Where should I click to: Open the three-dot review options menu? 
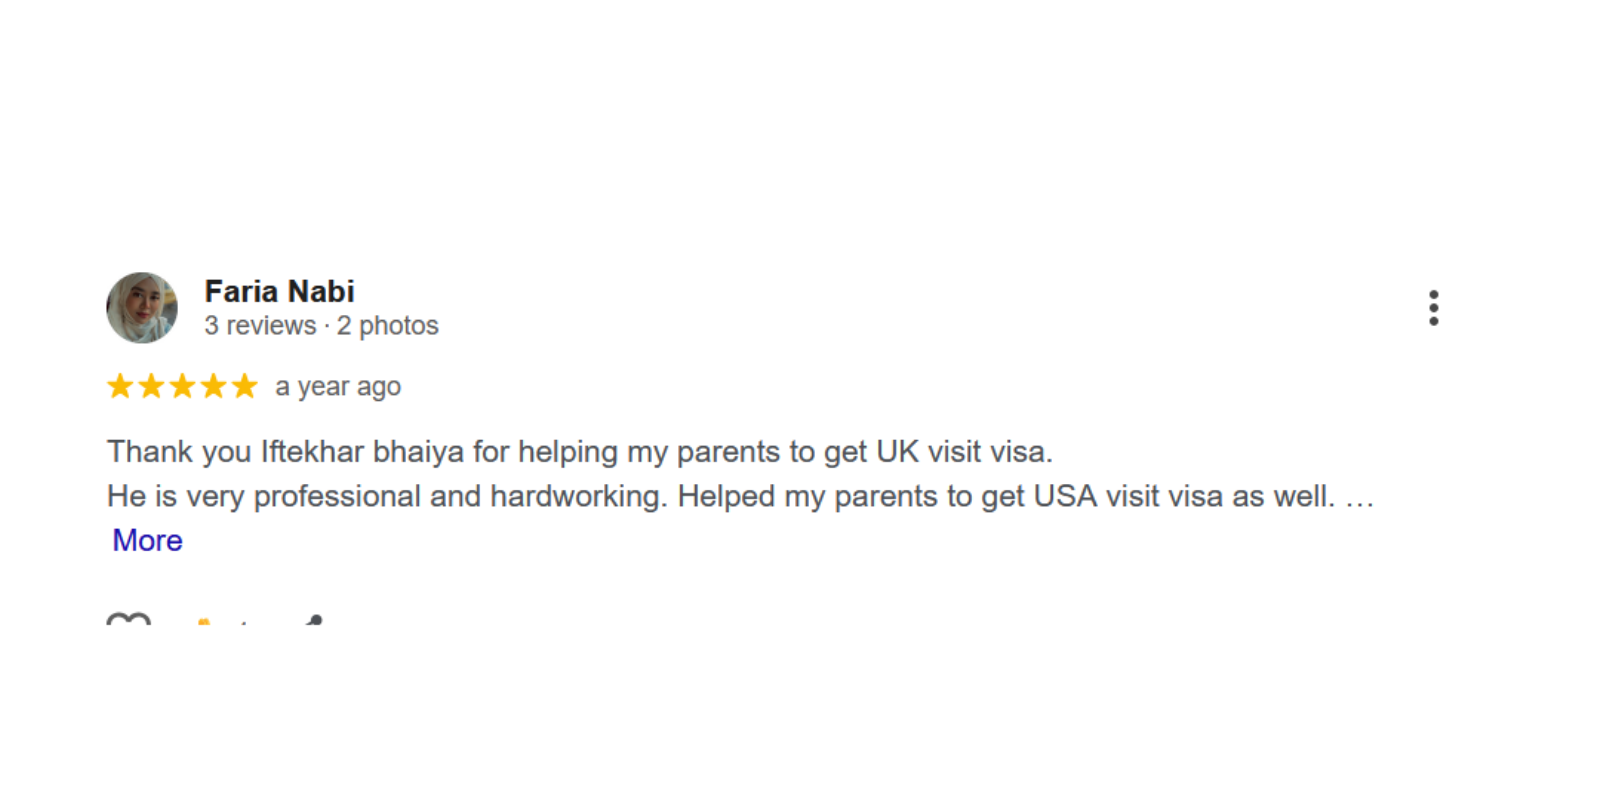1433,308
